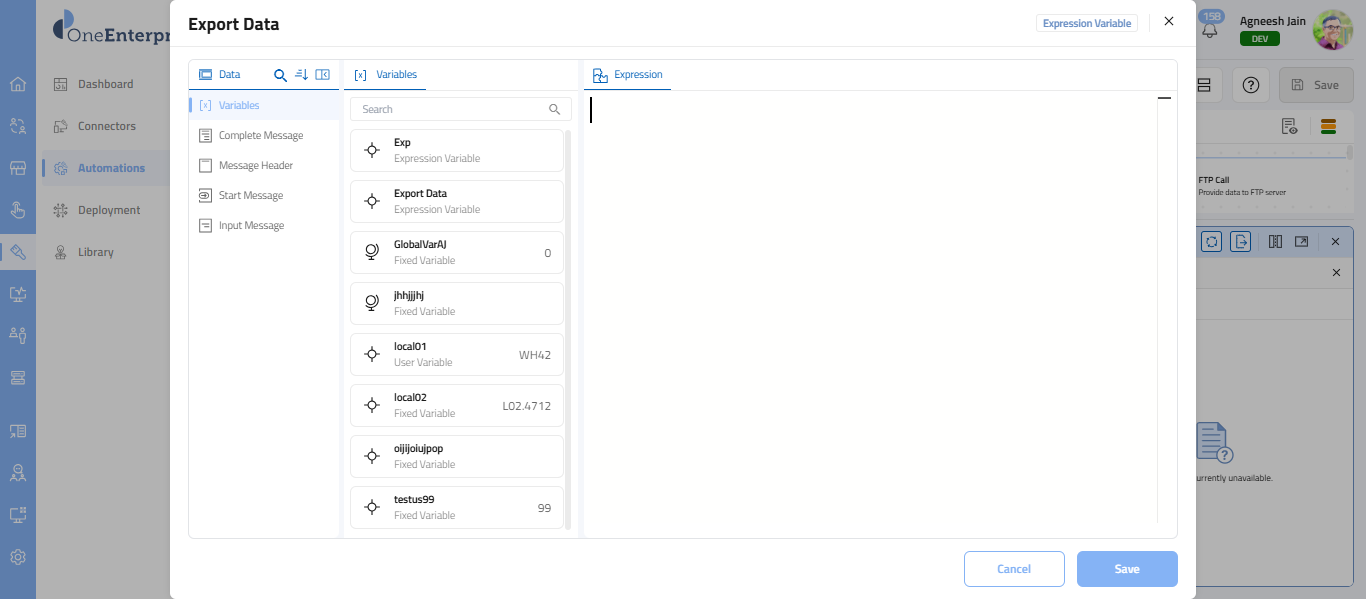Pick the local01 user variable
Screen dimensions: 1366x599
point(457,354)
